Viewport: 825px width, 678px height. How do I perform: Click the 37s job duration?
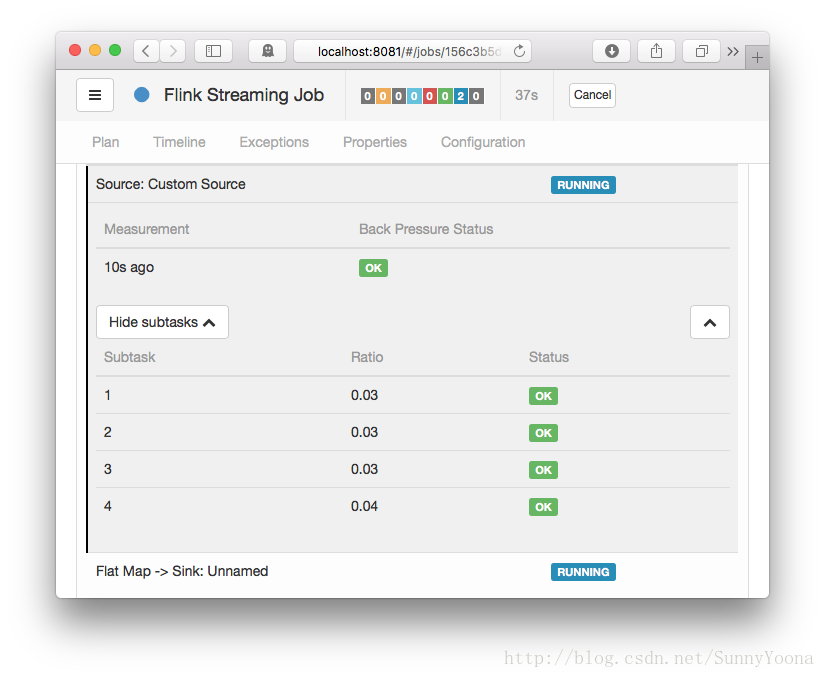[x=526, y=95]
